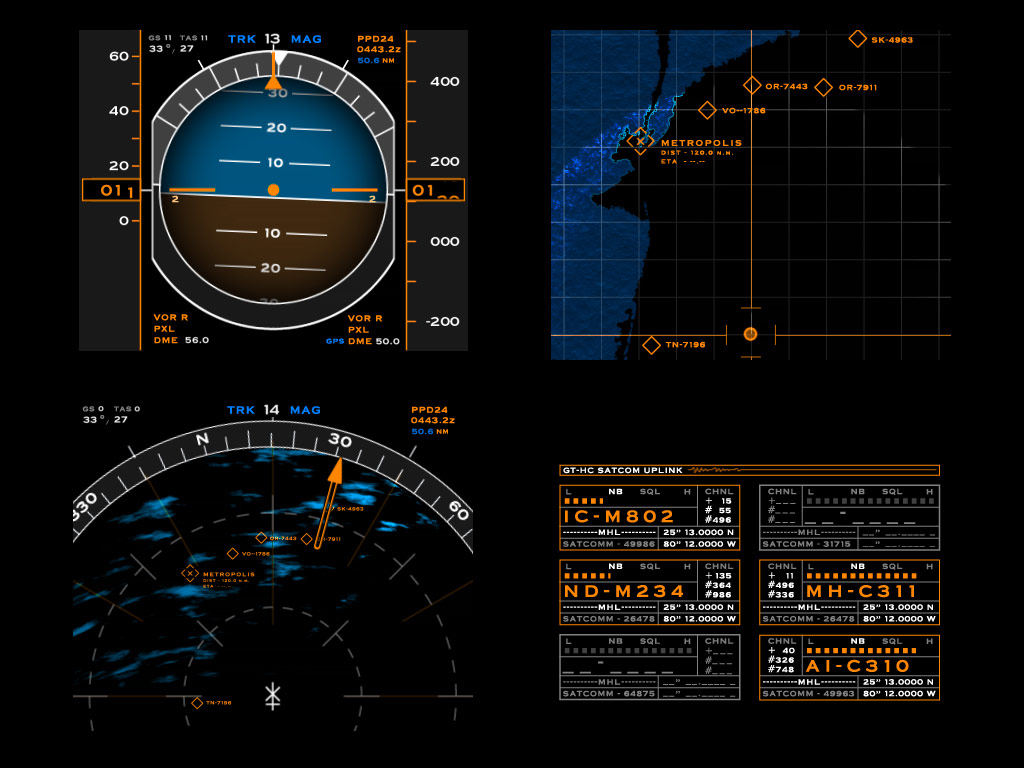Select the IC-M802 channel name
The image size is (1024, 768).
618,517
